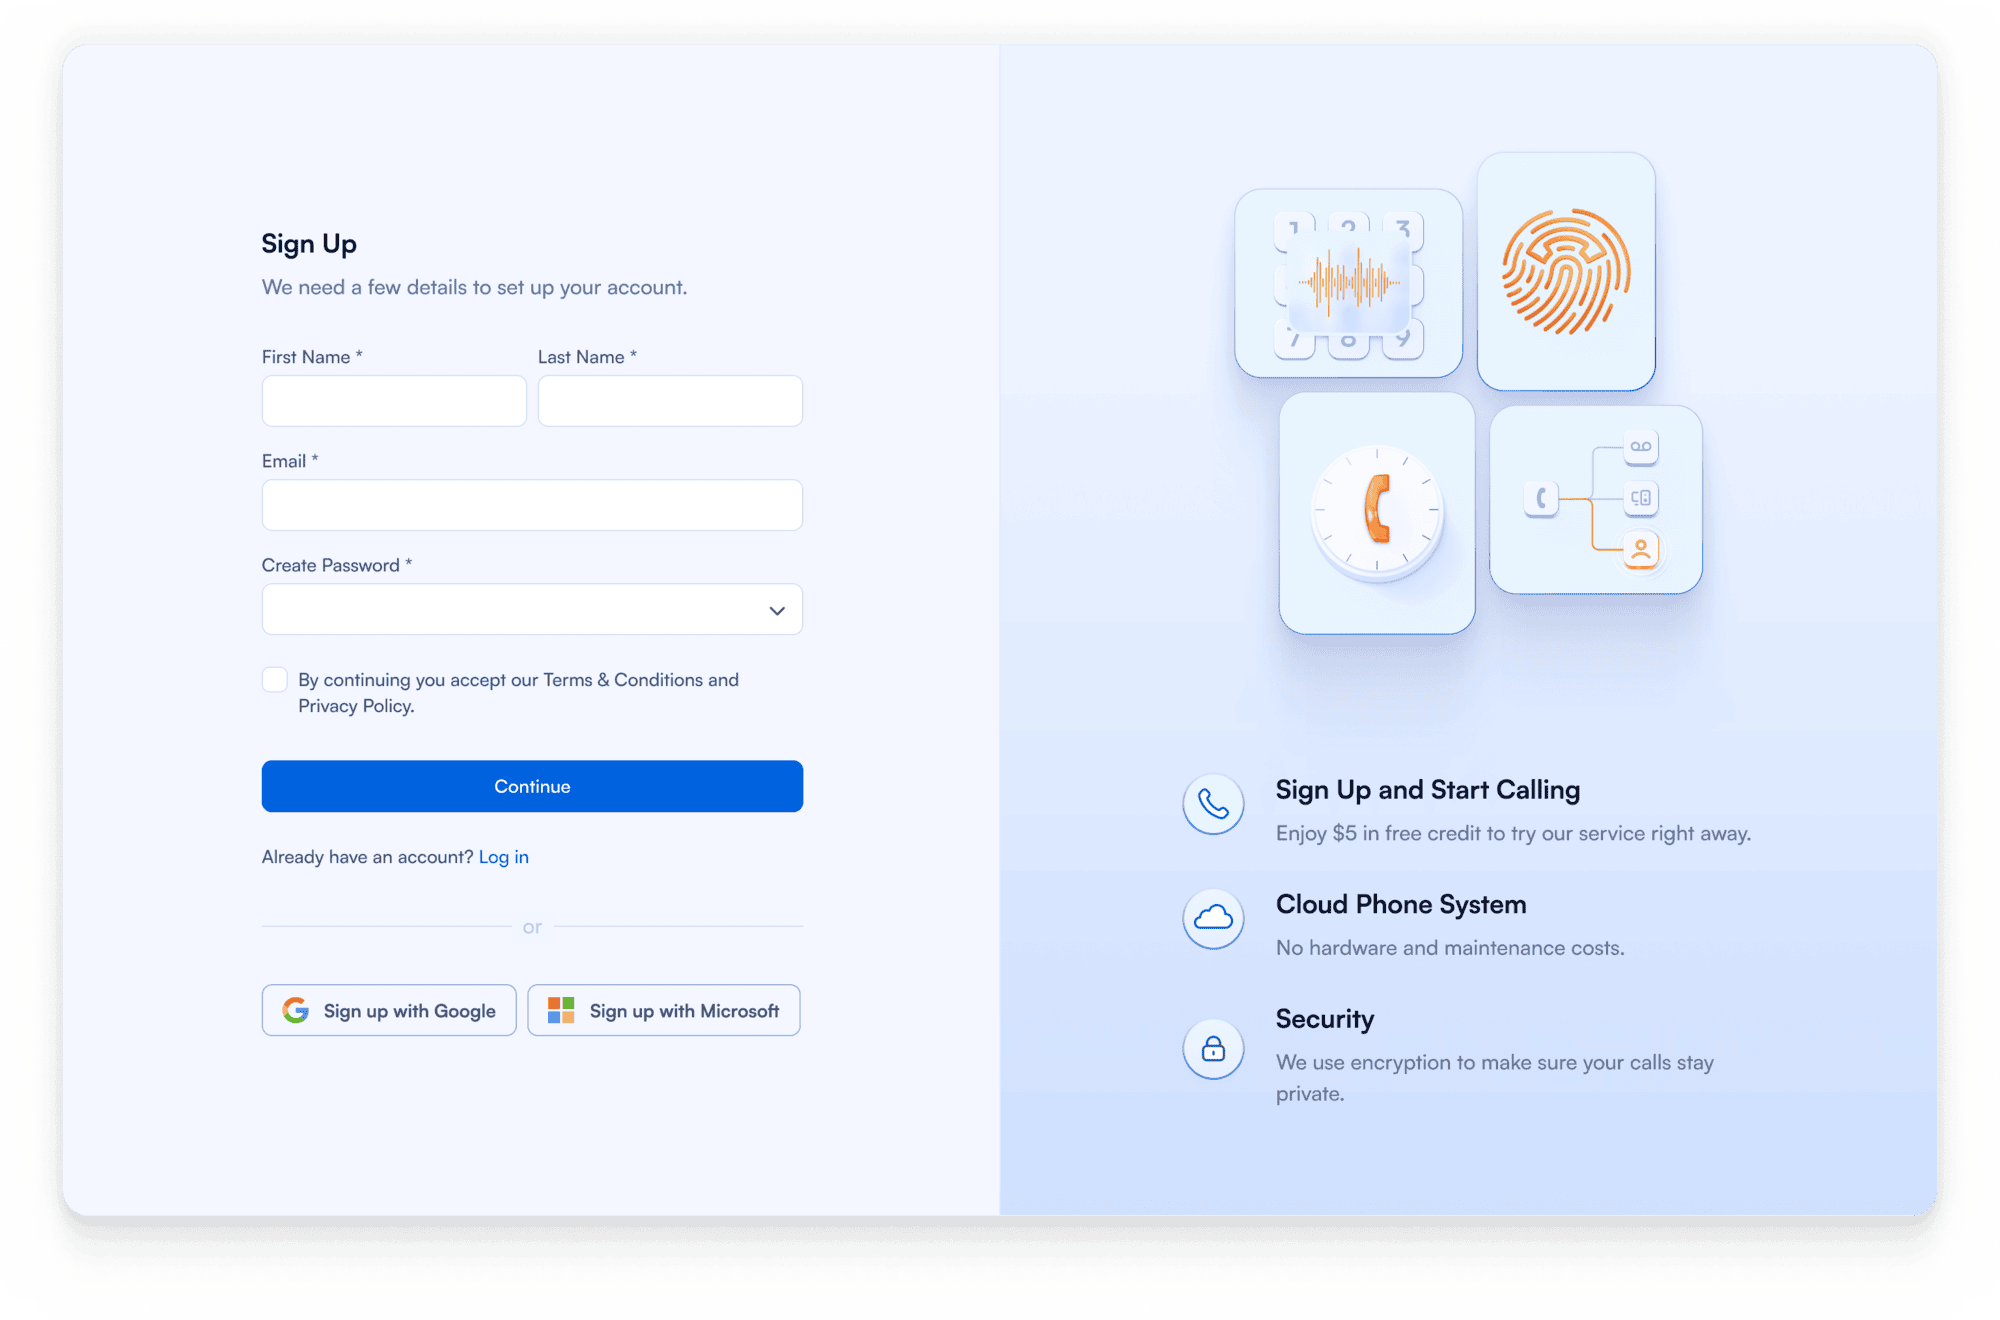Click the Google logo icon
The width and height of the screenshot is (2000, 1320).
[x=295, y=1010]
